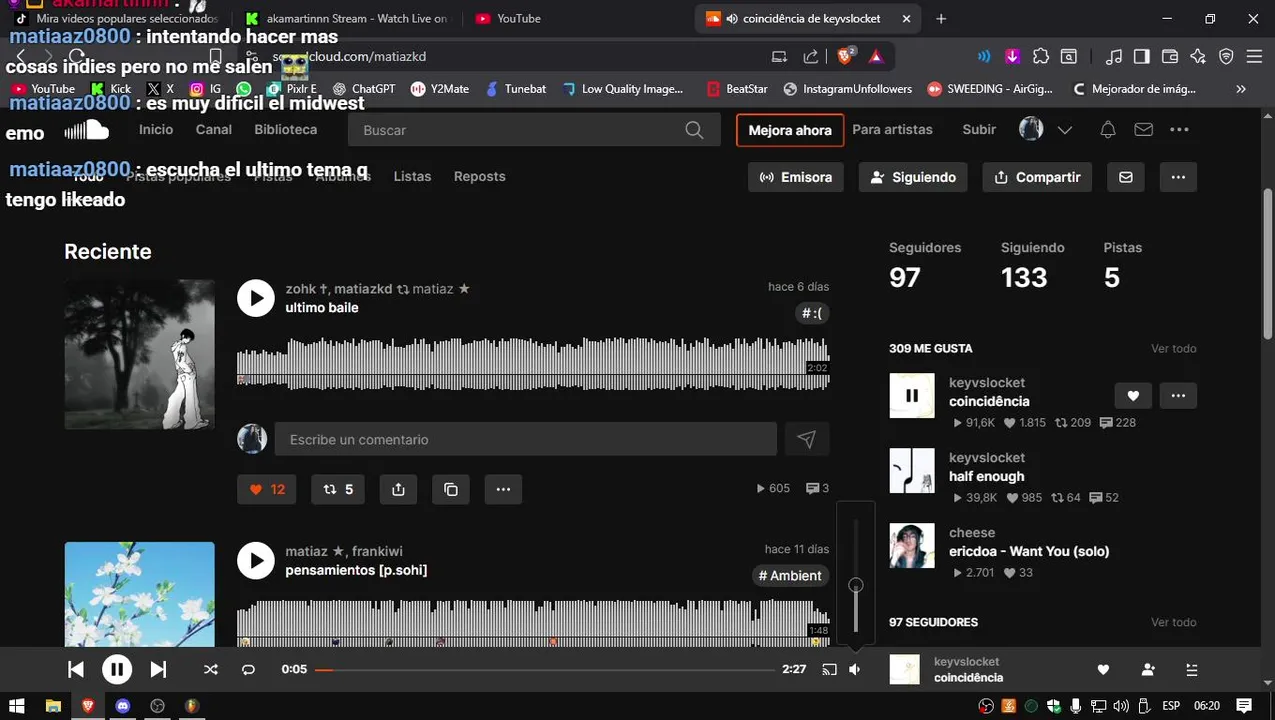Click the Buscar search field

[x=534, y=130]
